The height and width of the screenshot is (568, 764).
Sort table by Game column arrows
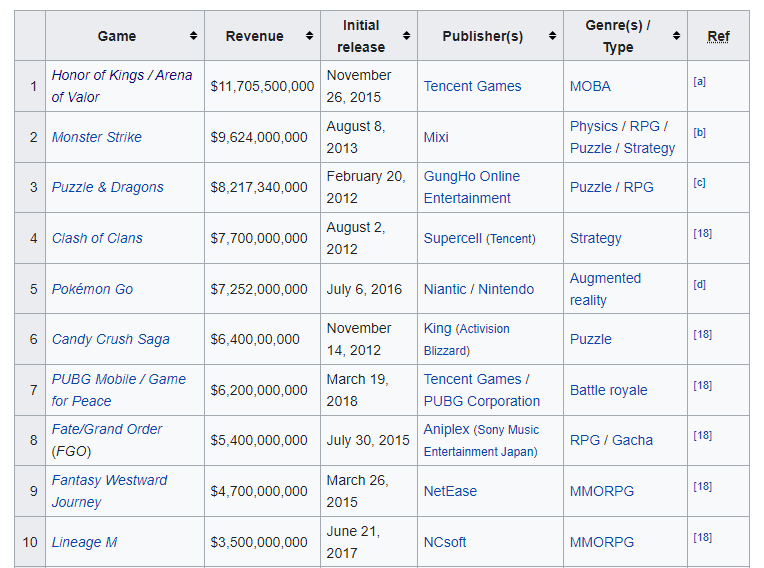193,36
